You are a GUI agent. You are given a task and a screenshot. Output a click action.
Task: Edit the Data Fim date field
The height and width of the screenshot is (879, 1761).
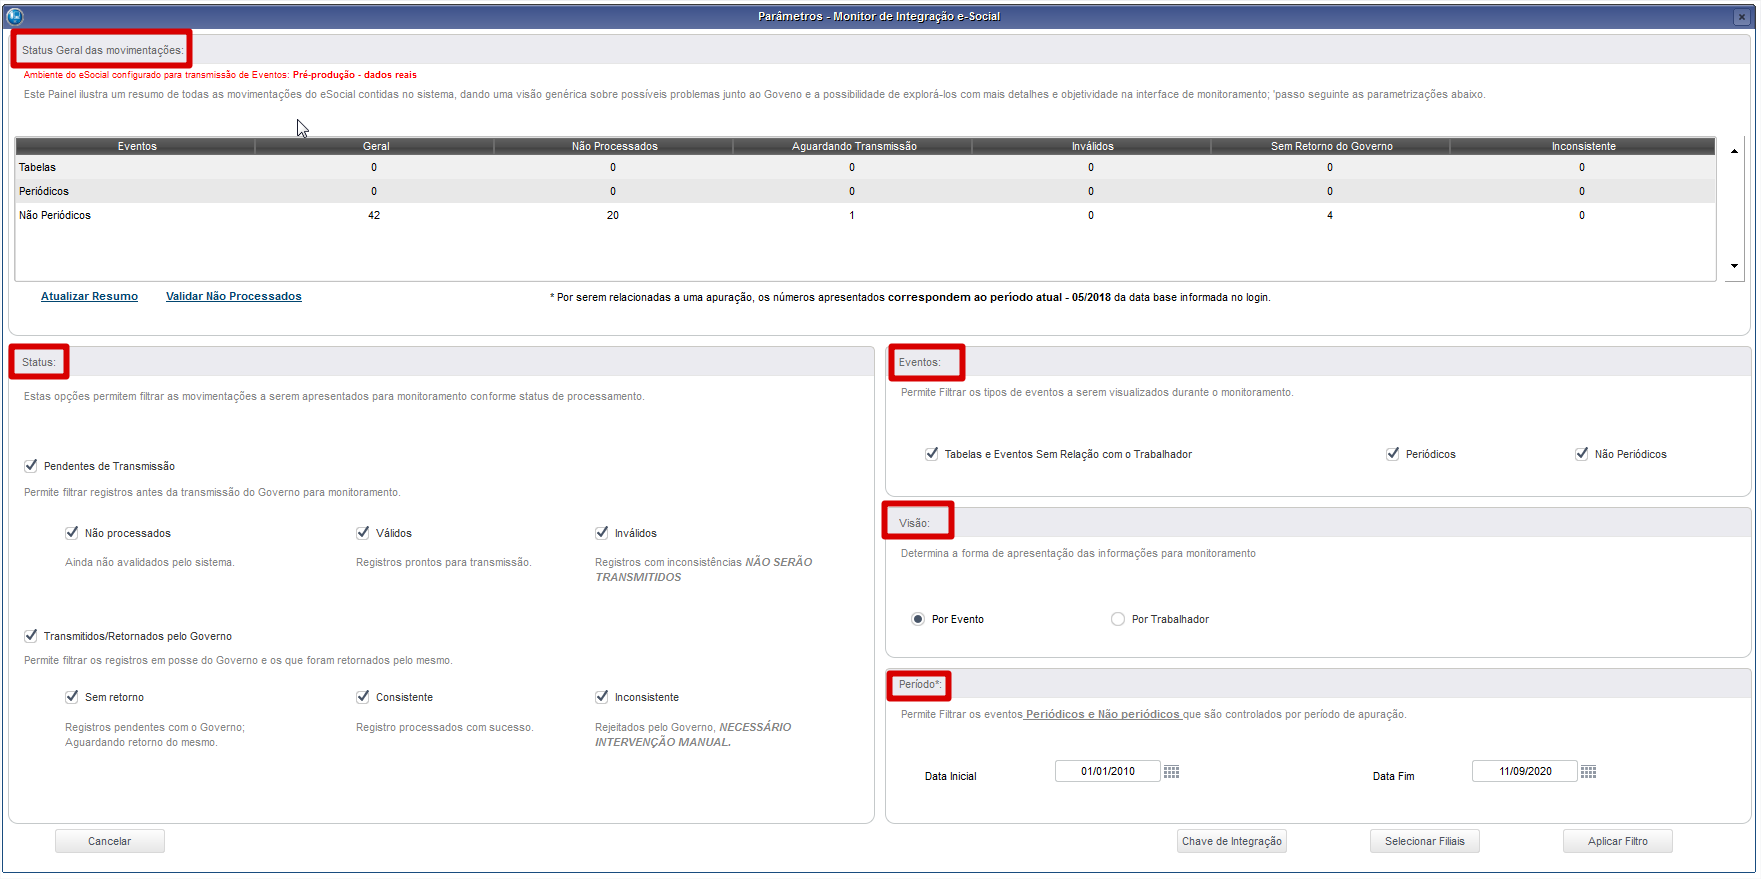point(1525,771)
